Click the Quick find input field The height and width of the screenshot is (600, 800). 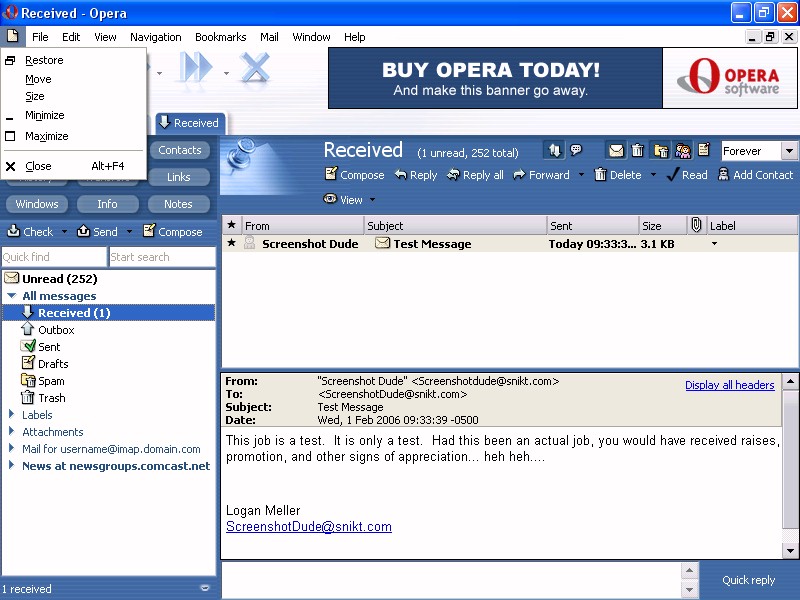54,257
